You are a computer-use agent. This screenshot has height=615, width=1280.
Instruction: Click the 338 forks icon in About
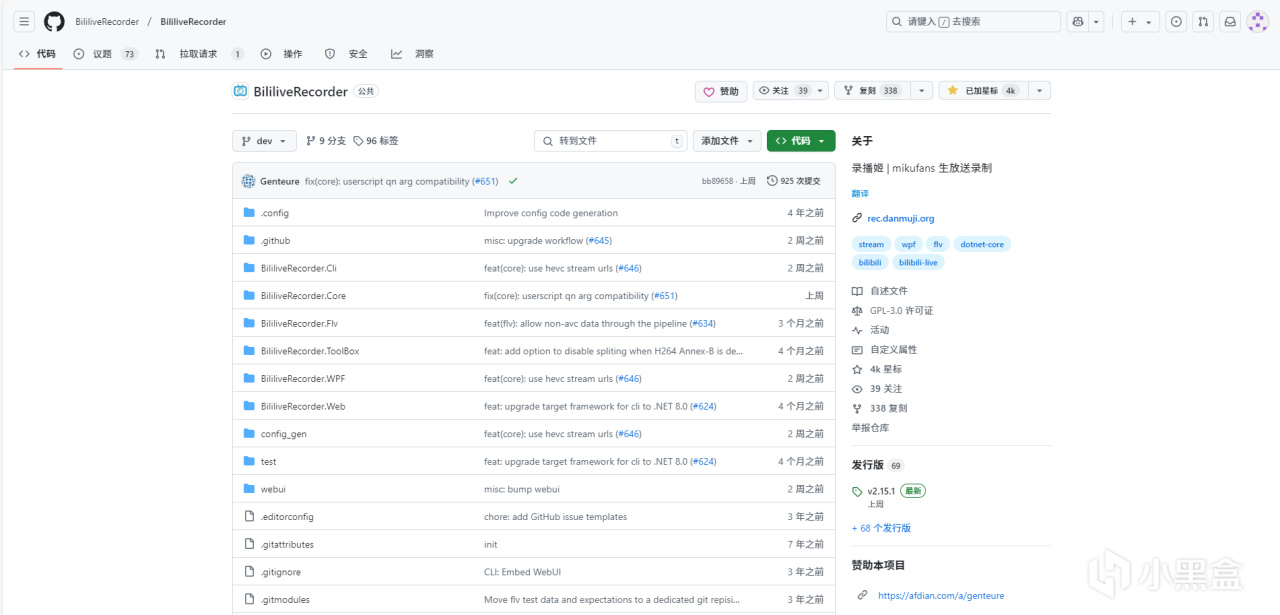click(857, 408)
